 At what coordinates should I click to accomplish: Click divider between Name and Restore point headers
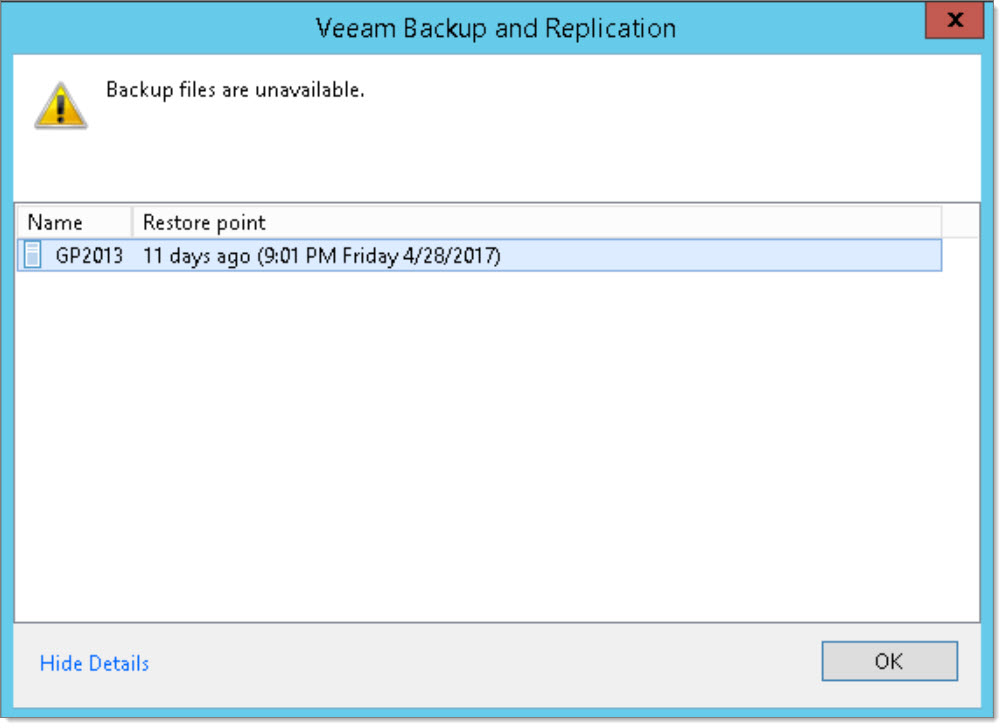pos(132,222)
